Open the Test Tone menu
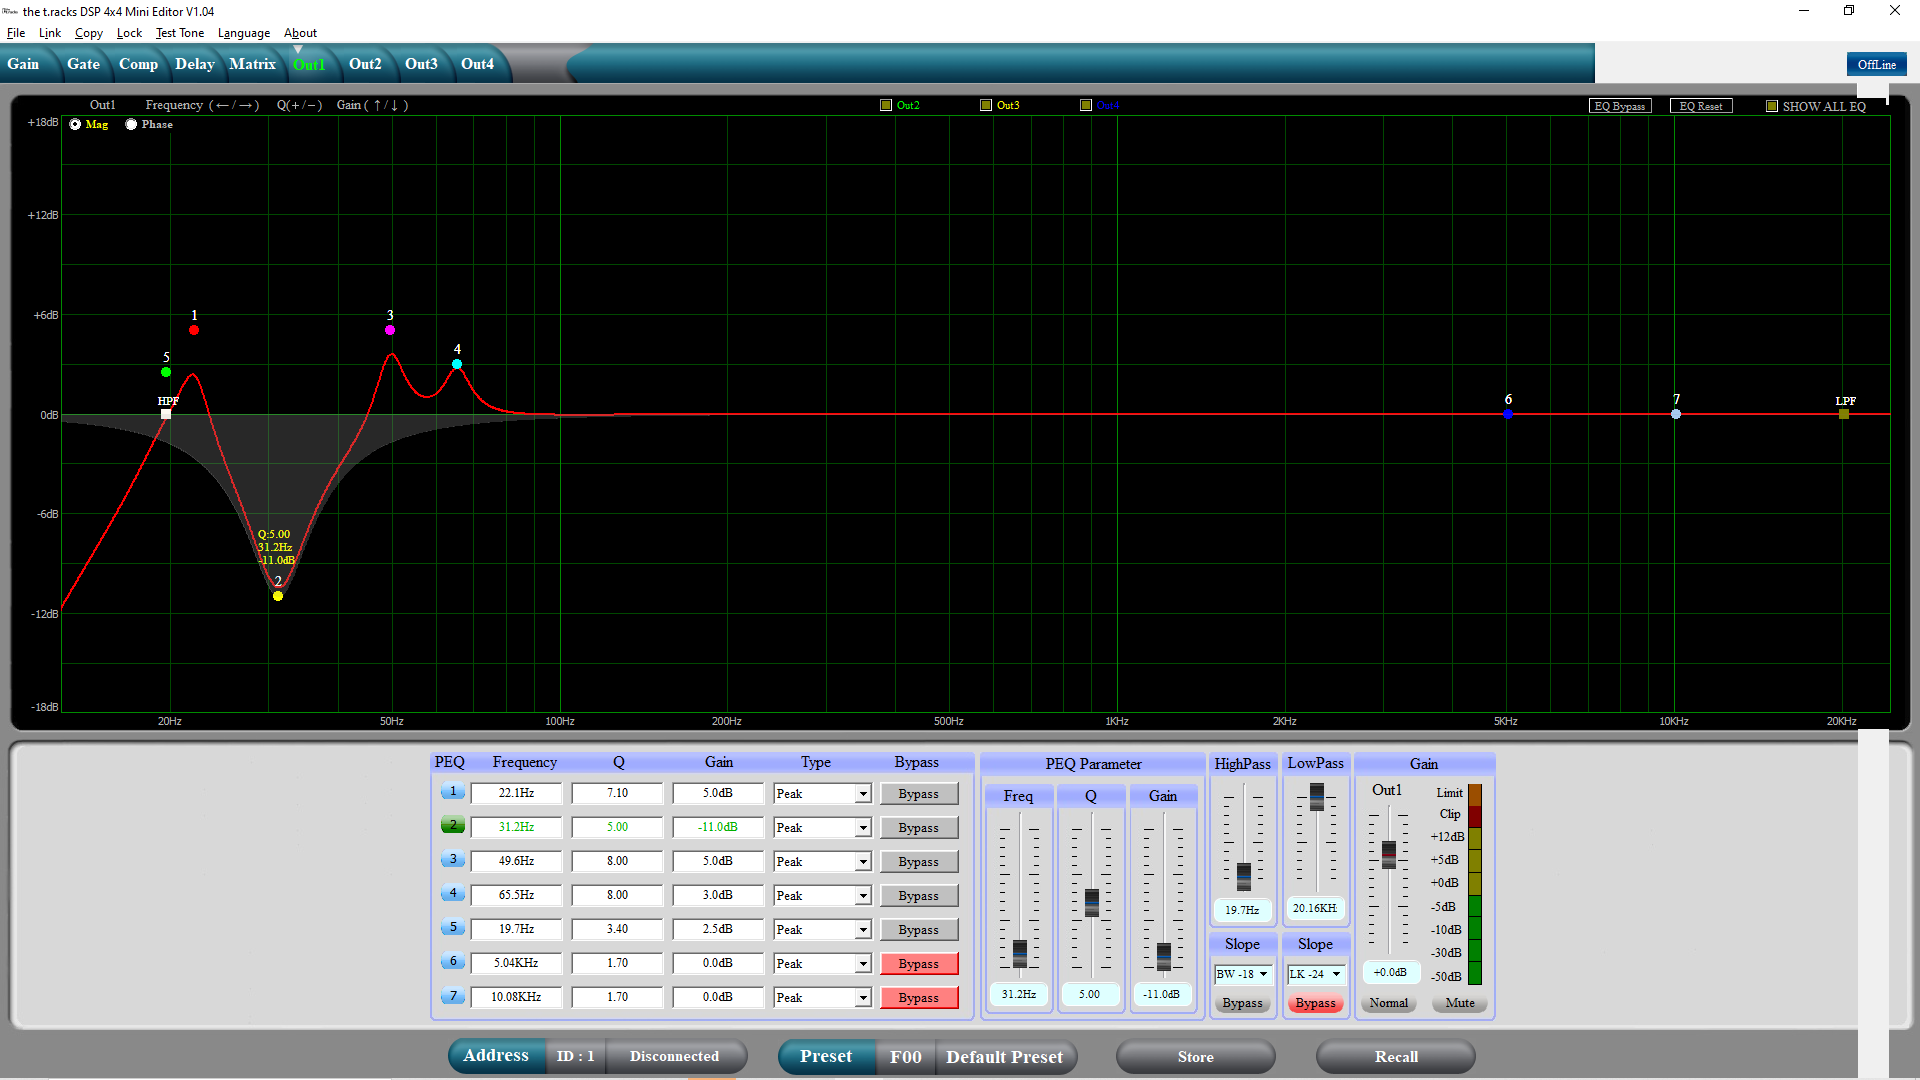 (x=180, y=33)
